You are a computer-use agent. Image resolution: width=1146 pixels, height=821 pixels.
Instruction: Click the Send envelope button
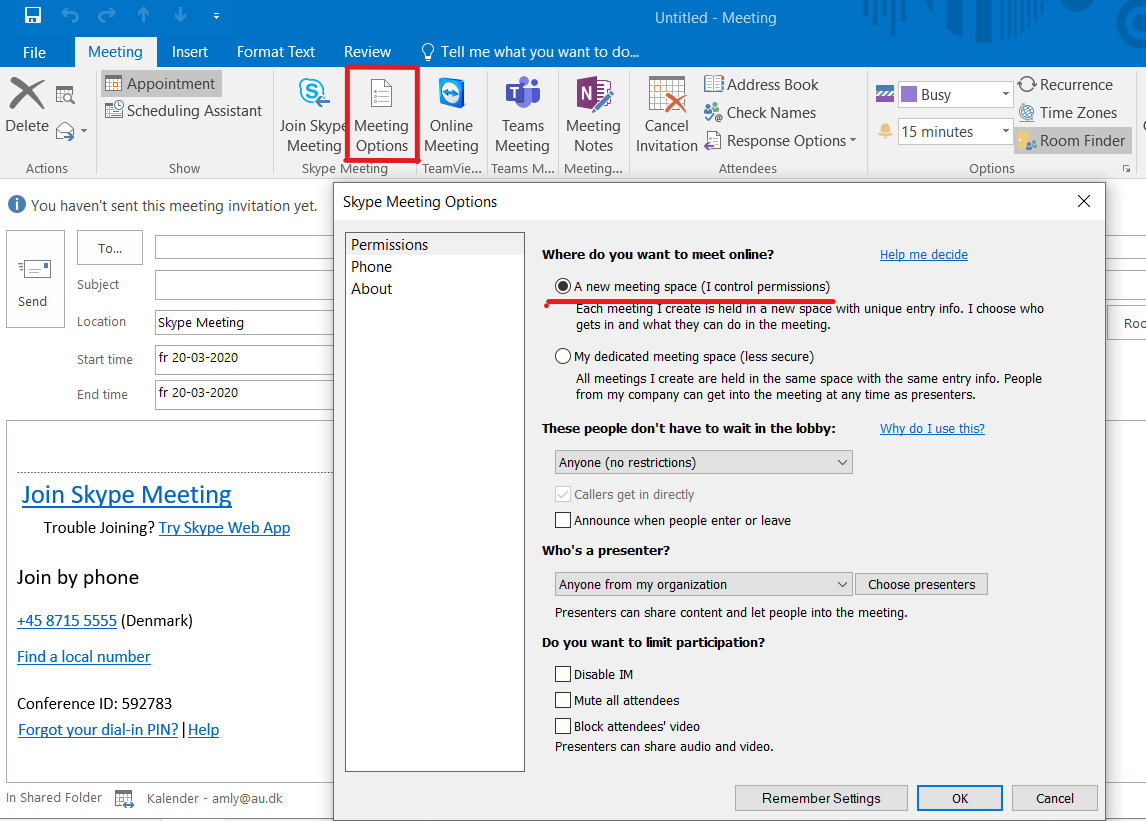click(x=35, y=279)
